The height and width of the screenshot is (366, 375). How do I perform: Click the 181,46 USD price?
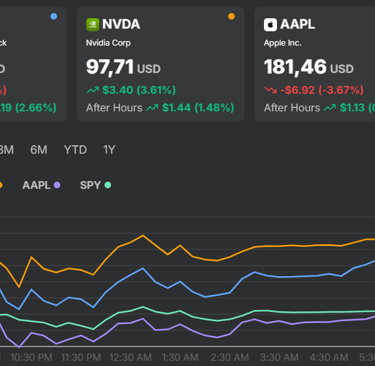(x=309, y=67)
